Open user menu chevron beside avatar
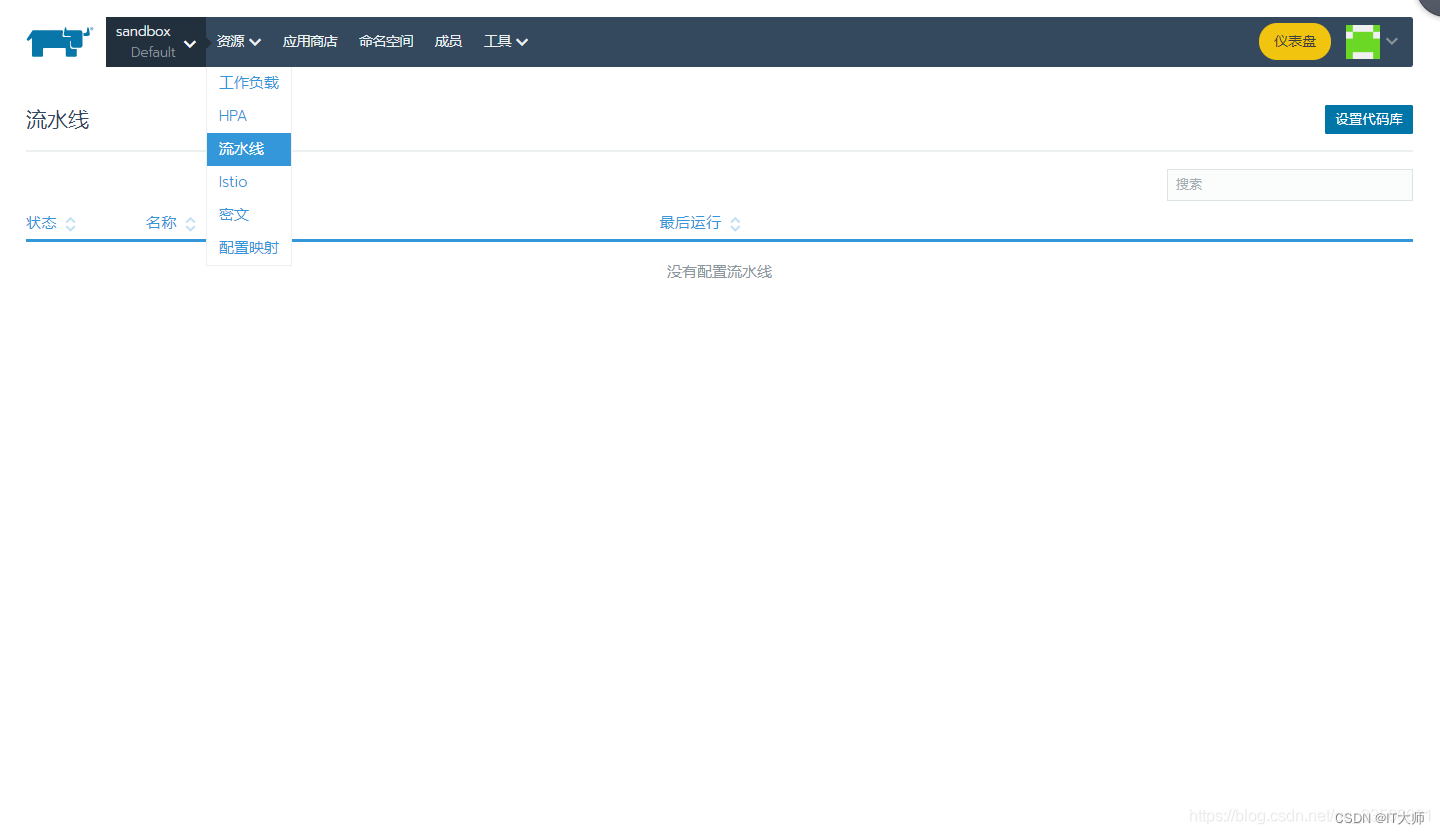The image size is (1440, 834). click(1392, 41)
